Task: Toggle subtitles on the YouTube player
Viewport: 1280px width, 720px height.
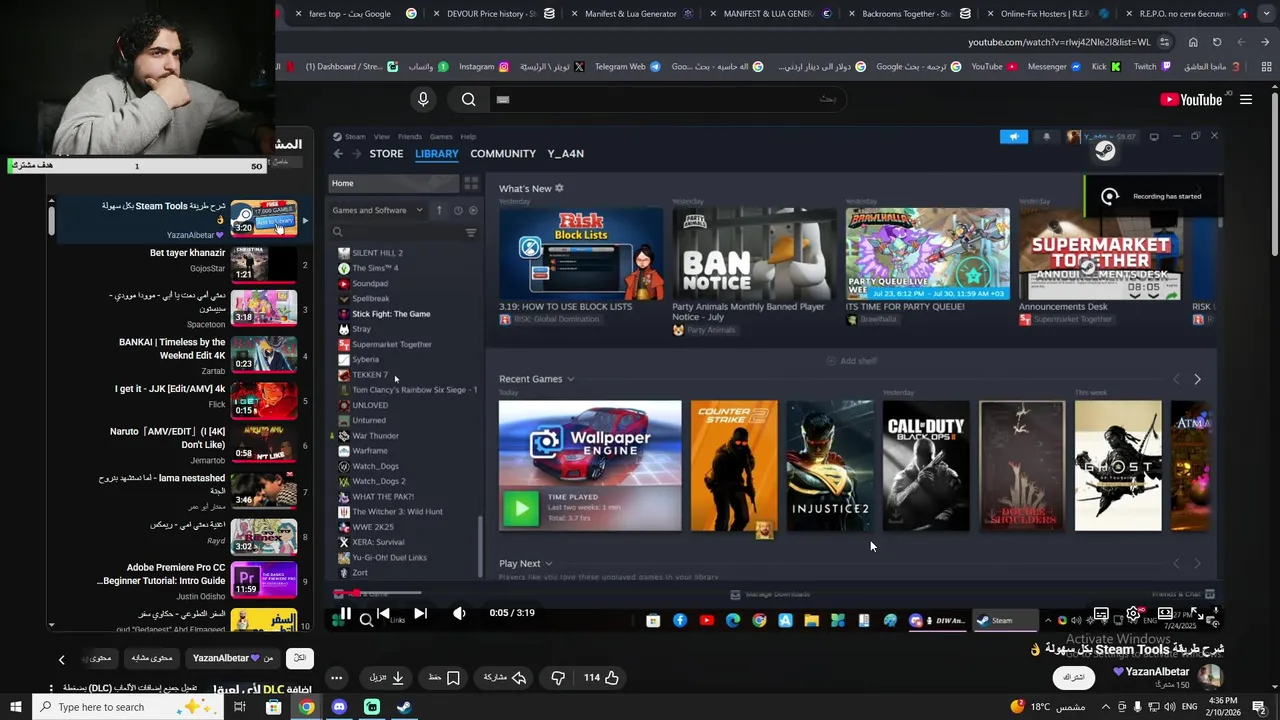Action: (x=1101, y=614)
